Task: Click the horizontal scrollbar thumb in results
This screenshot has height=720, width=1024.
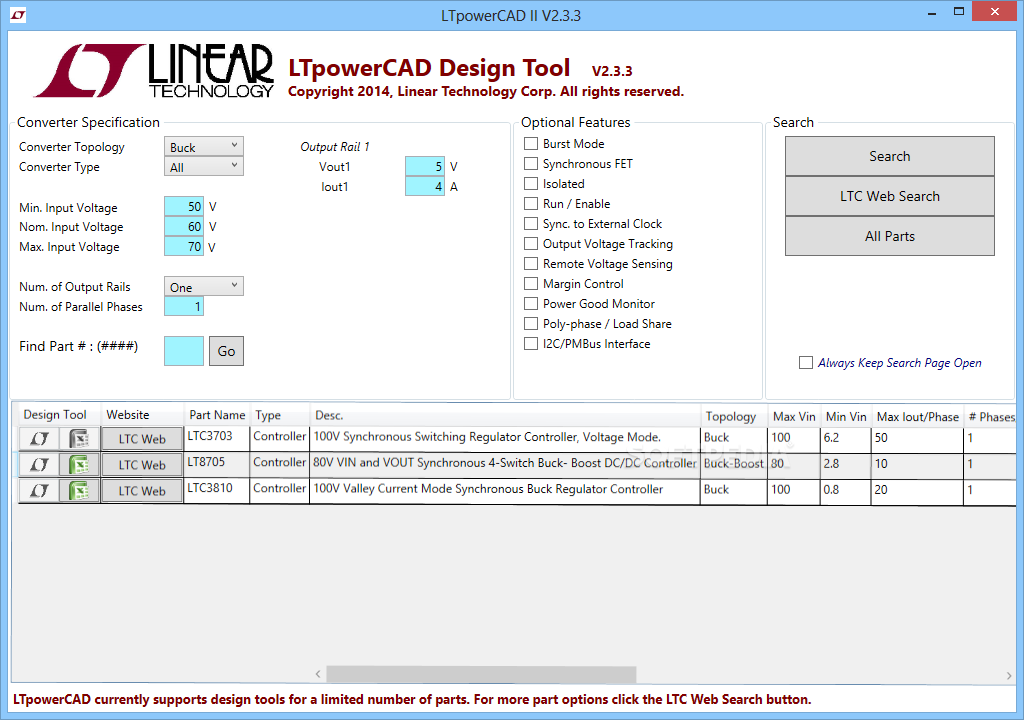Action: 481,674
